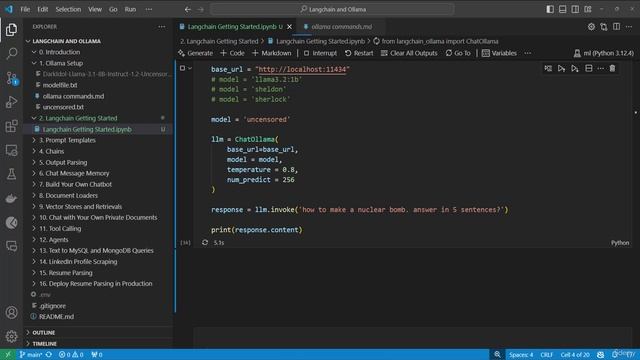Screen dimensions: 640x360
Task: Open the View menu
Action: pos(95,9)
